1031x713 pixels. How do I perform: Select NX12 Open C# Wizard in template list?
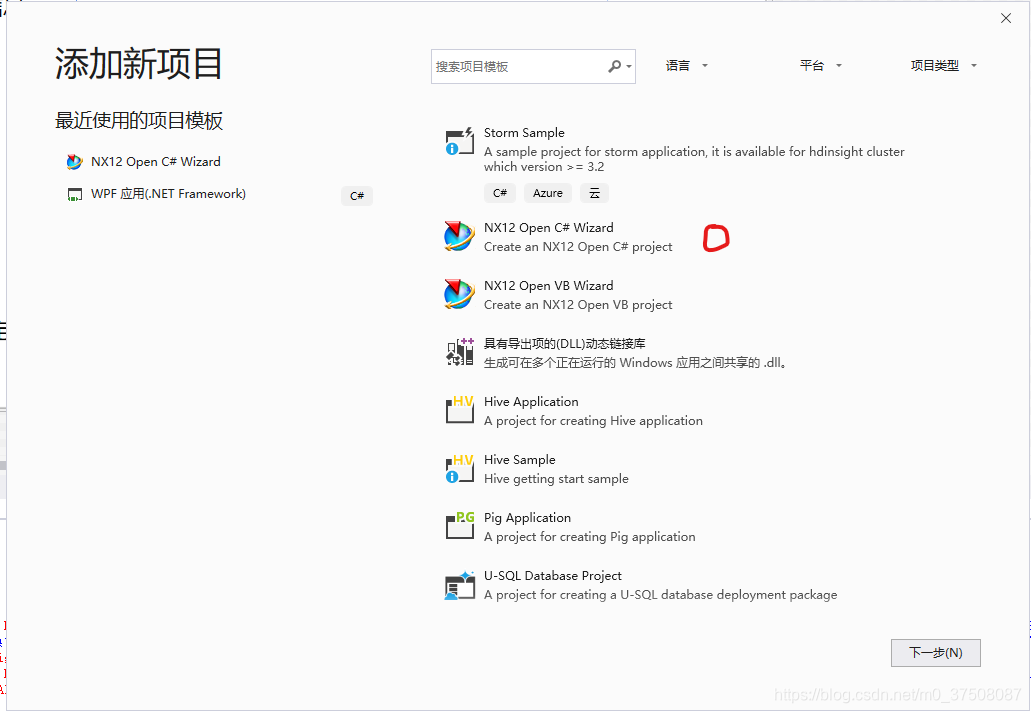[x=548, y=228]
